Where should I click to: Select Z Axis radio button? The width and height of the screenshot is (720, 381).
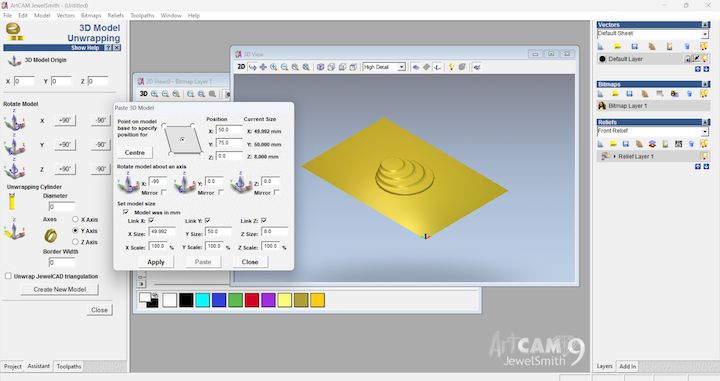75,241
